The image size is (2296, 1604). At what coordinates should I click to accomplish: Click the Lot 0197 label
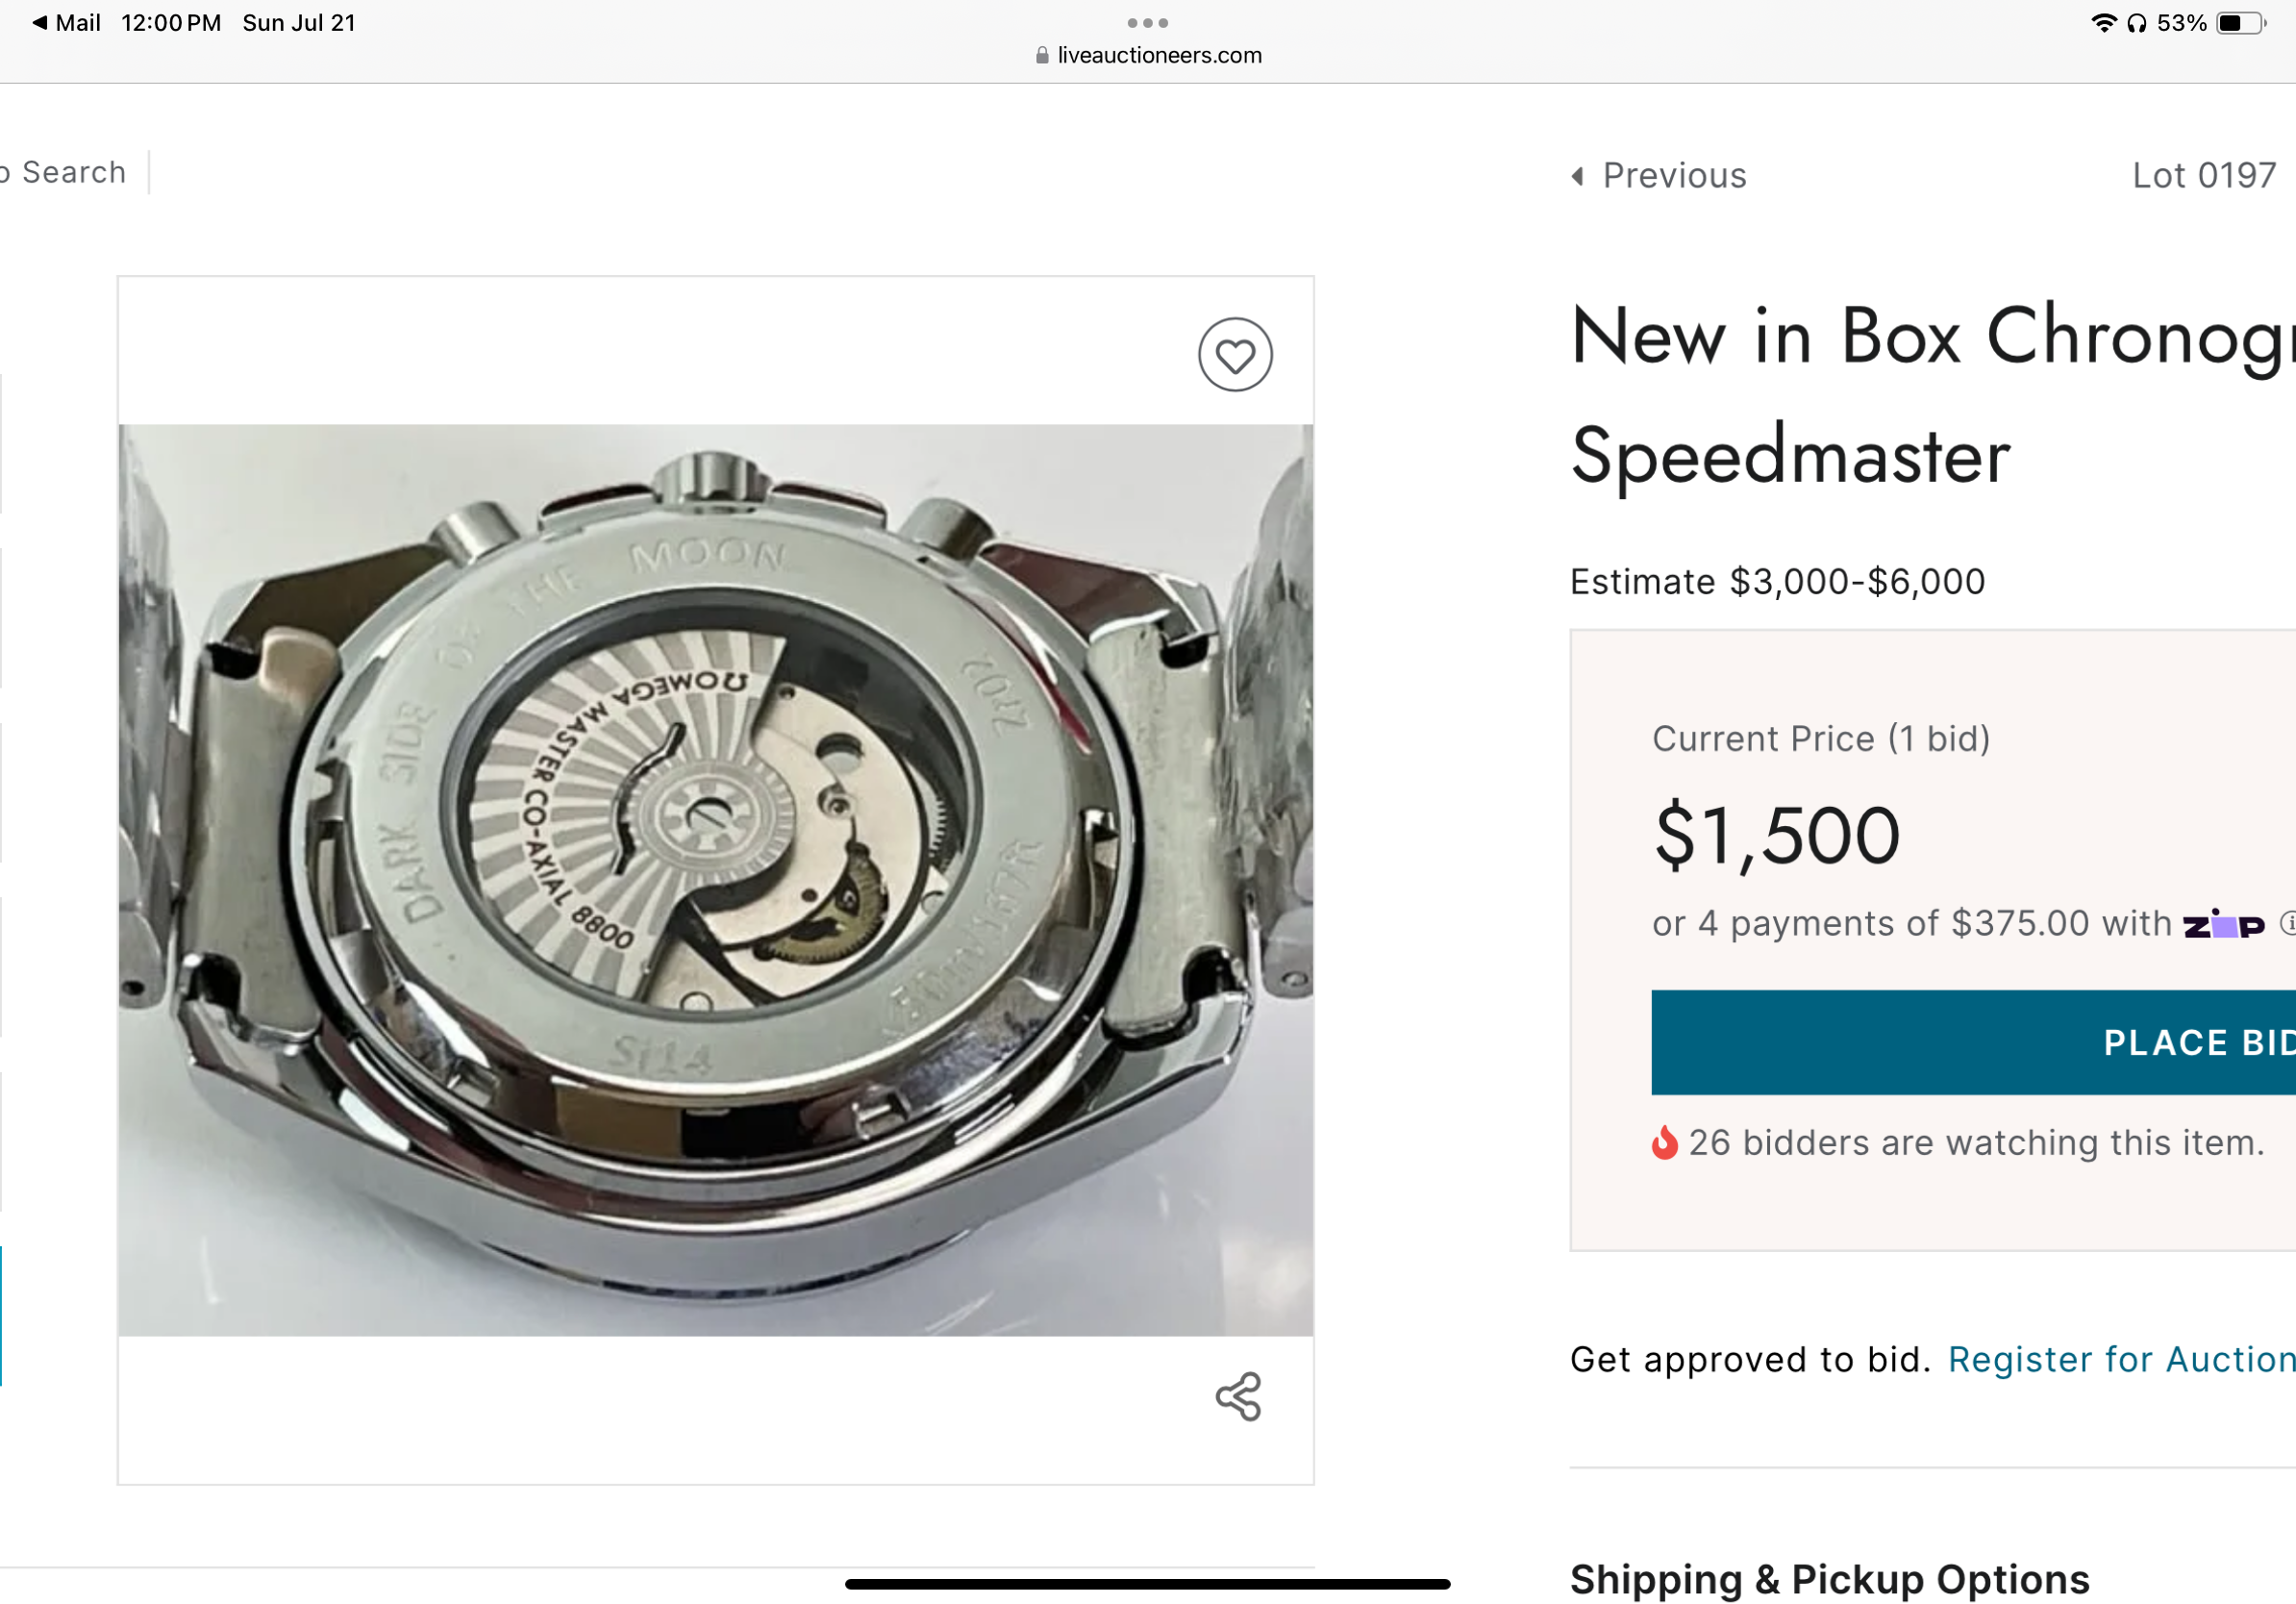tap(2203, 176)
